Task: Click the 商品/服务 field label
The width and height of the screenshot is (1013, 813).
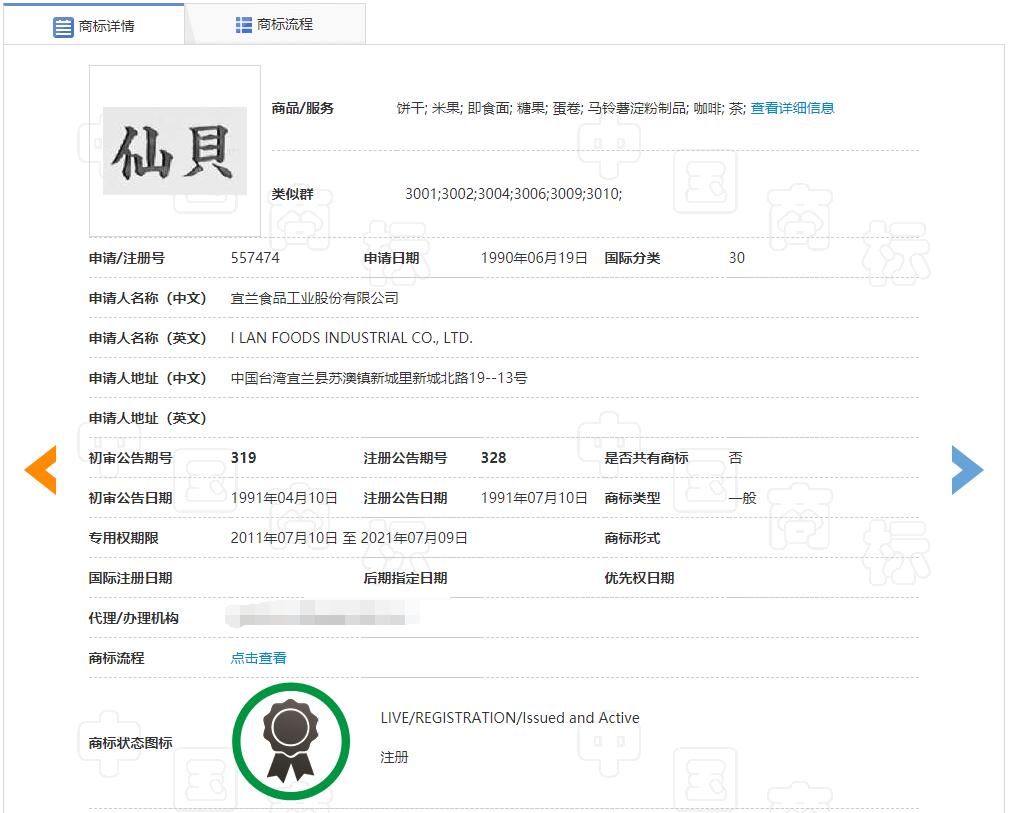Action: tap(302, 108)
